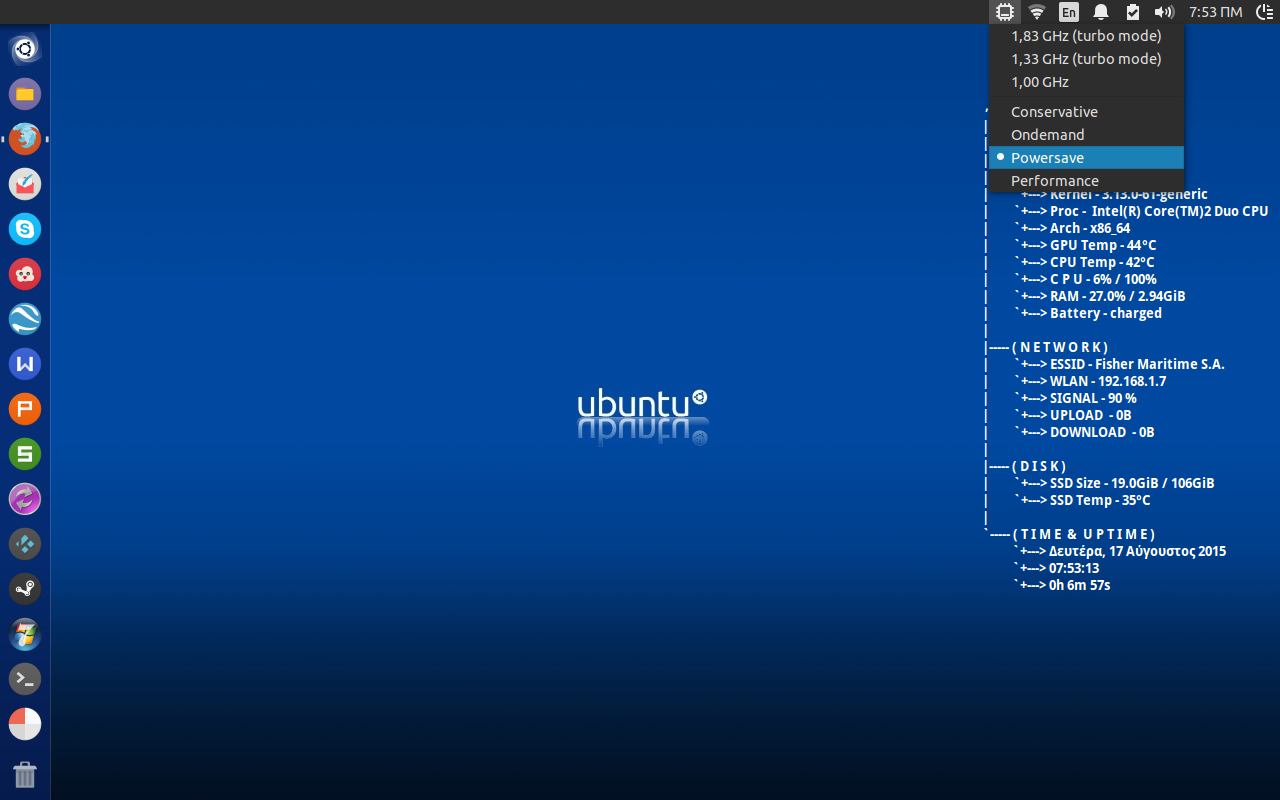Pick the Conservative governor
Image resolution: width=1280 pixels, height=800 pixels.
tap(1054, 112)
